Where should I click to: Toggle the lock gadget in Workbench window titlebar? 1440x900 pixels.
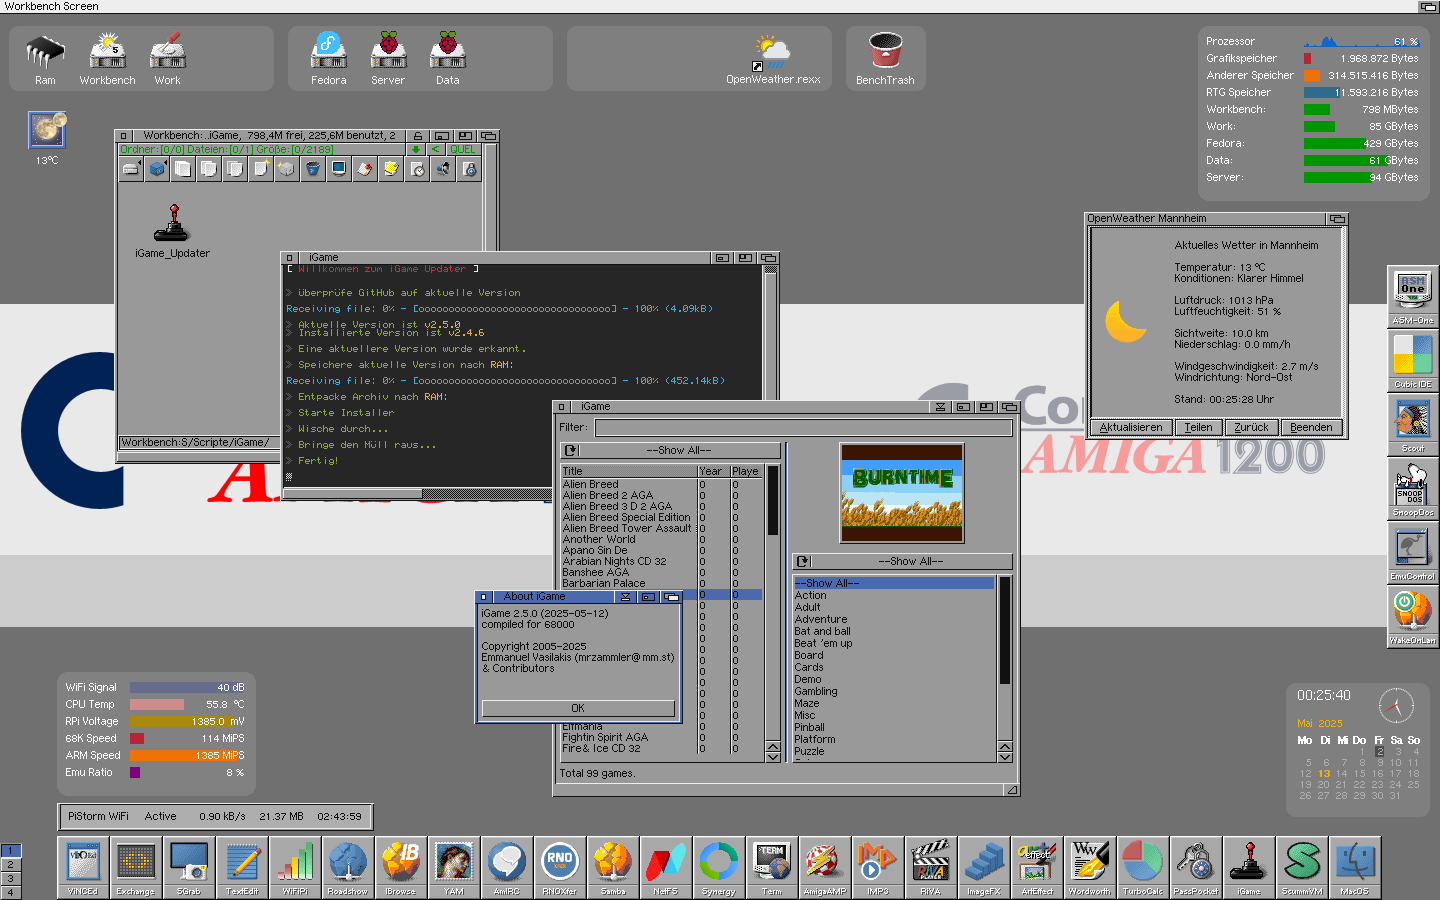418,136
